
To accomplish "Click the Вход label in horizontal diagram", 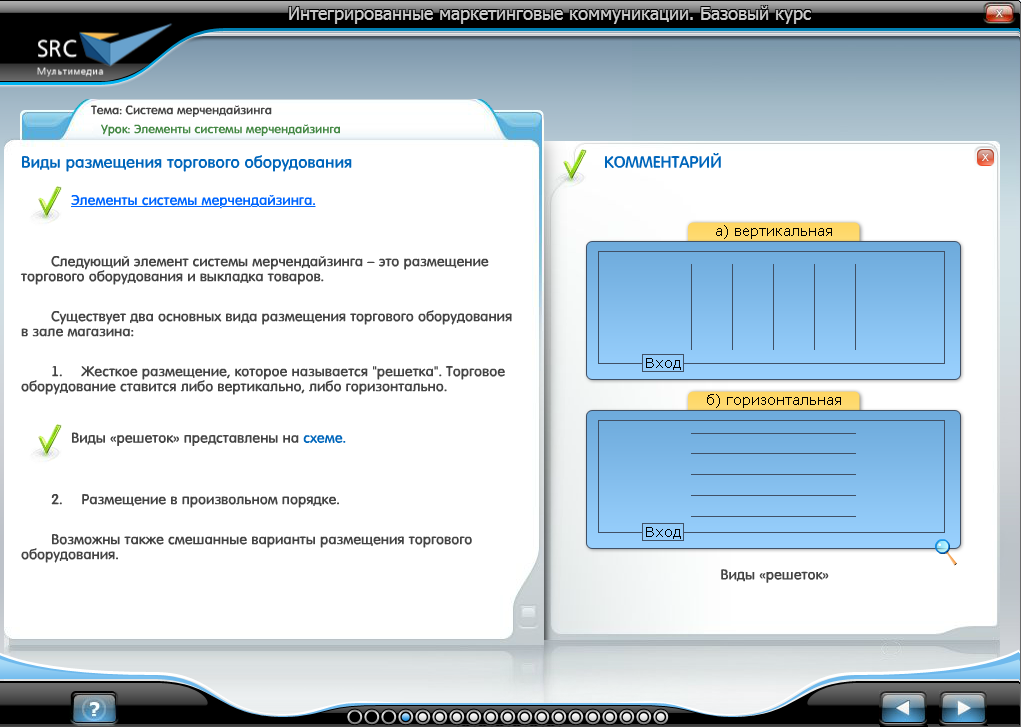I will point(663,532).
